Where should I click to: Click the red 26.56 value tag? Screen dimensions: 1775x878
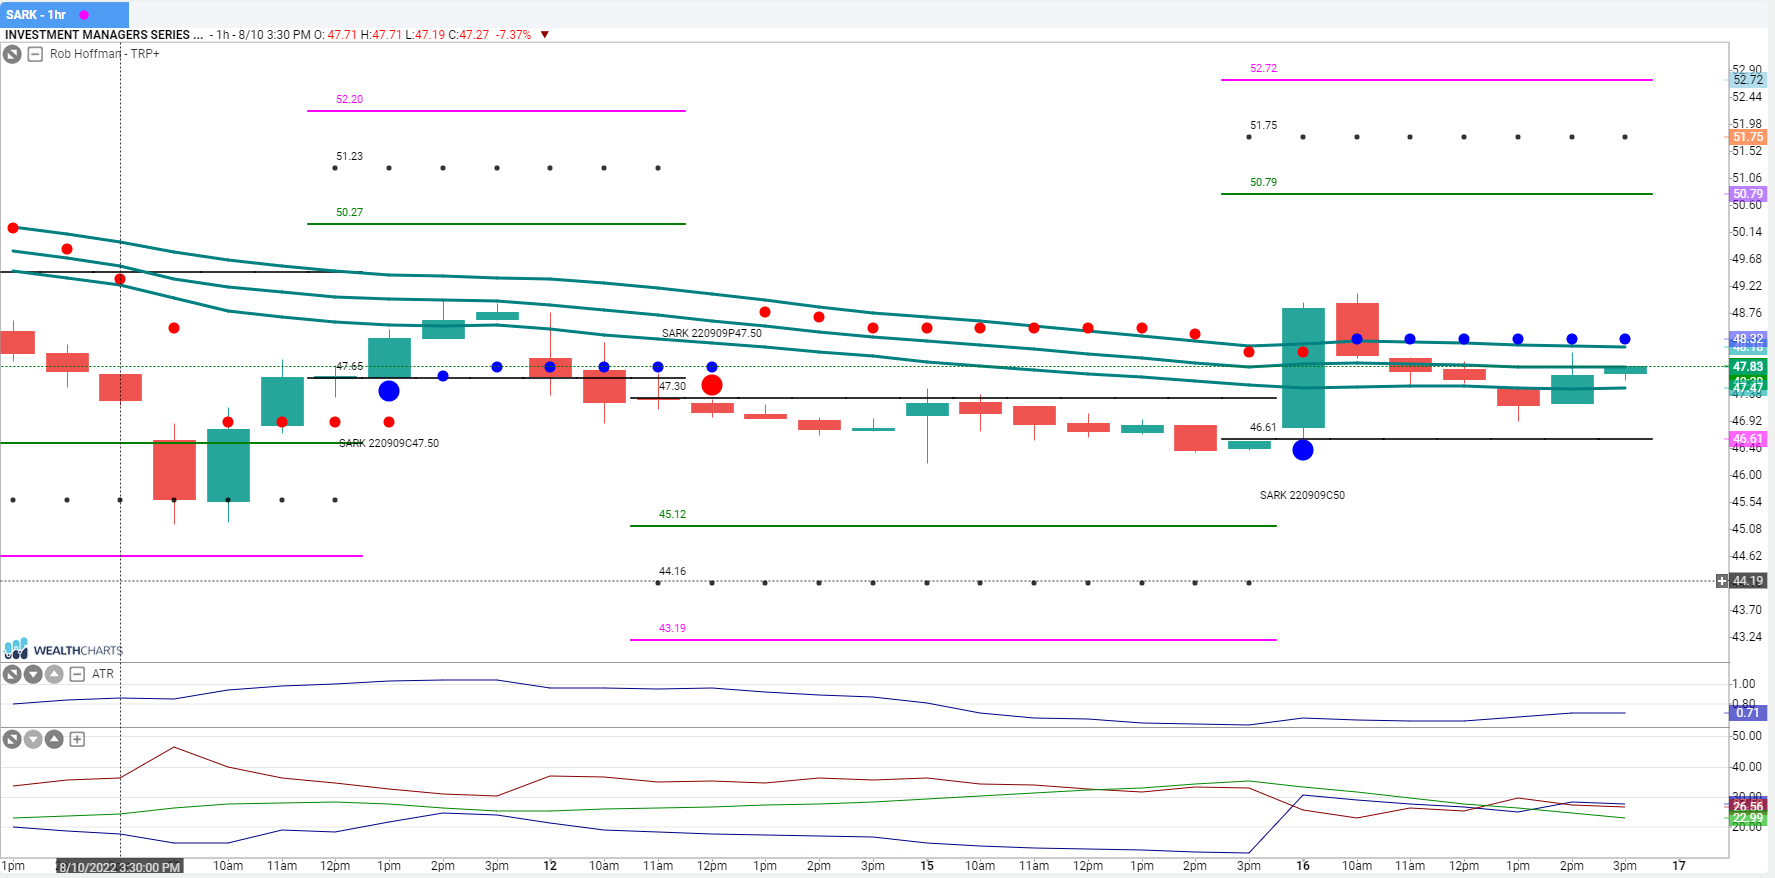pos(1748,806)
